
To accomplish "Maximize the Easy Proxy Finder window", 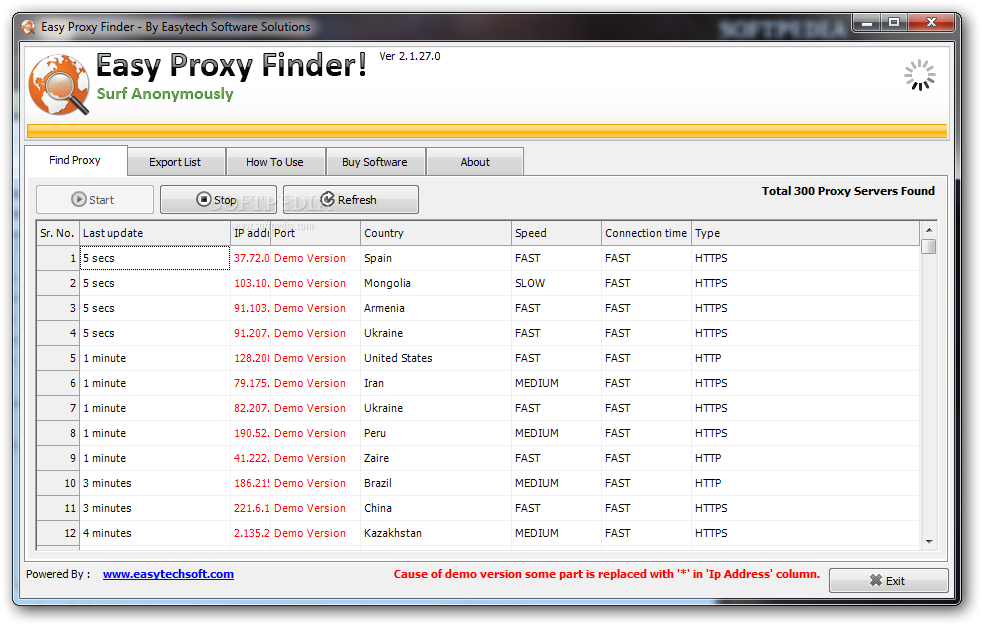I will pos(894,23).
